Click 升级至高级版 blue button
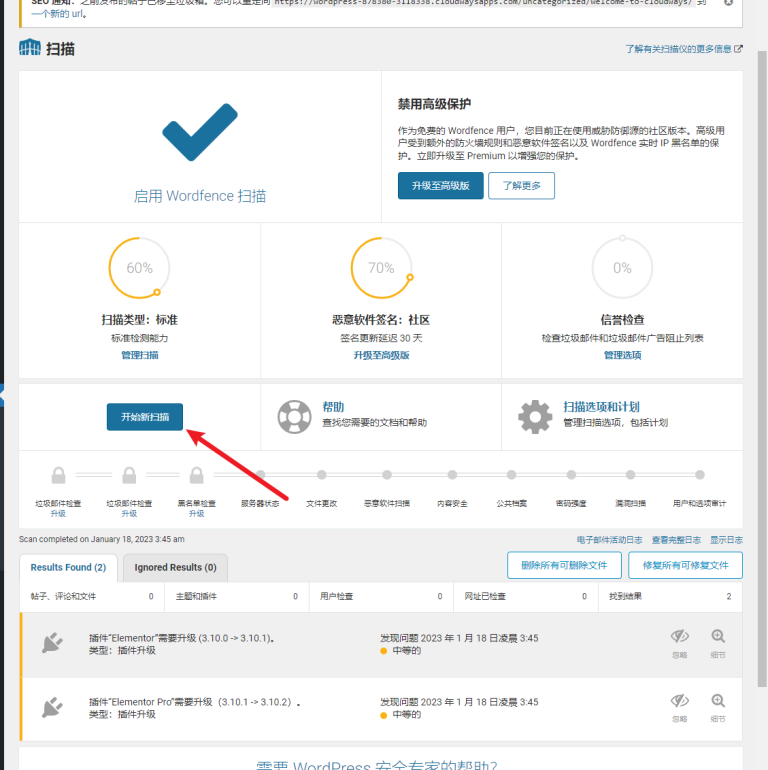This screenshot has height=770, width=768. tap(440, 186)
